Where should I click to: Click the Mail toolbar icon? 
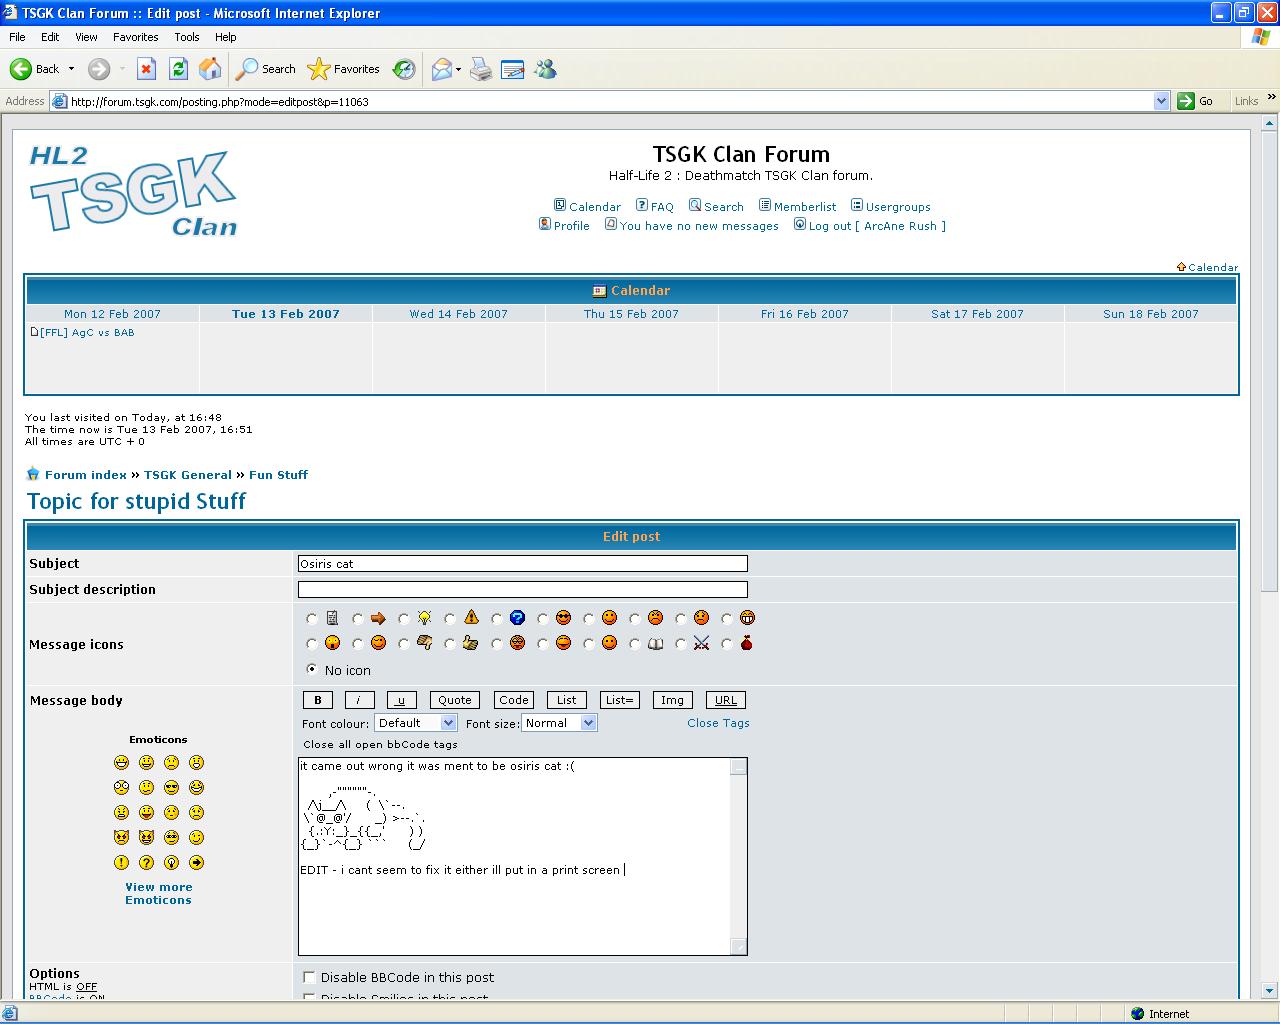(x=441, y=69)
